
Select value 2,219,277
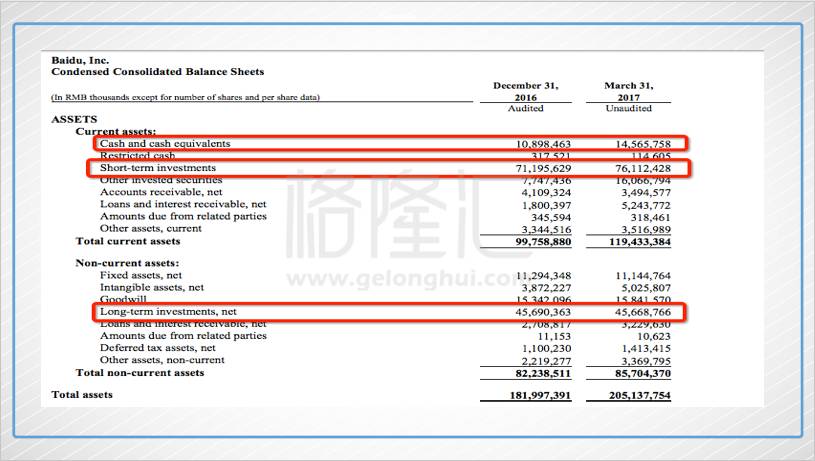click(546, 361)
